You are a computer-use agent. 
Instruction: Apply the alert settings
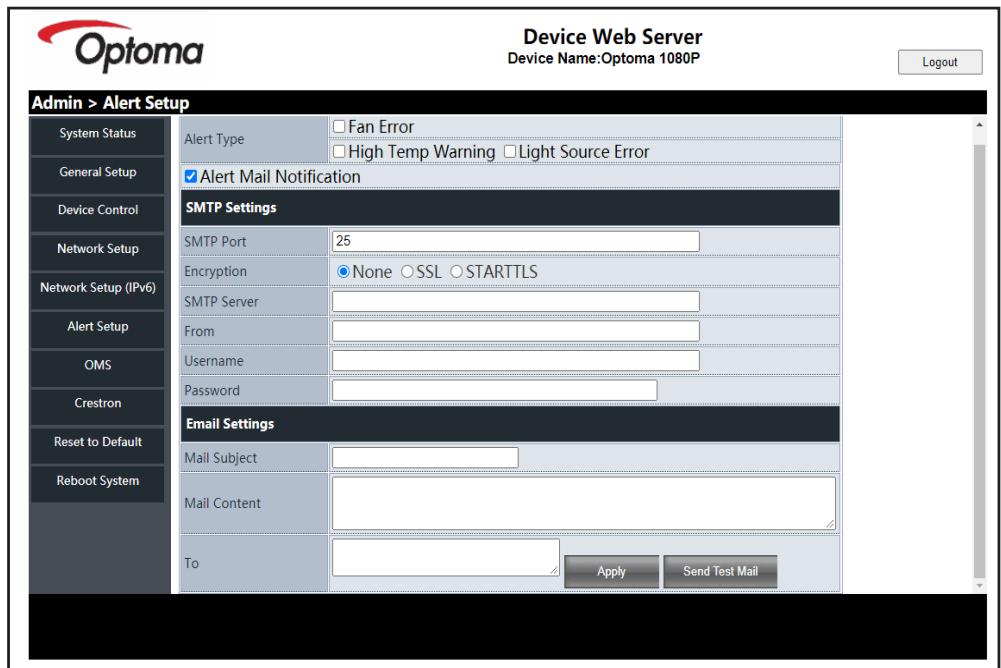coord(612,572)
